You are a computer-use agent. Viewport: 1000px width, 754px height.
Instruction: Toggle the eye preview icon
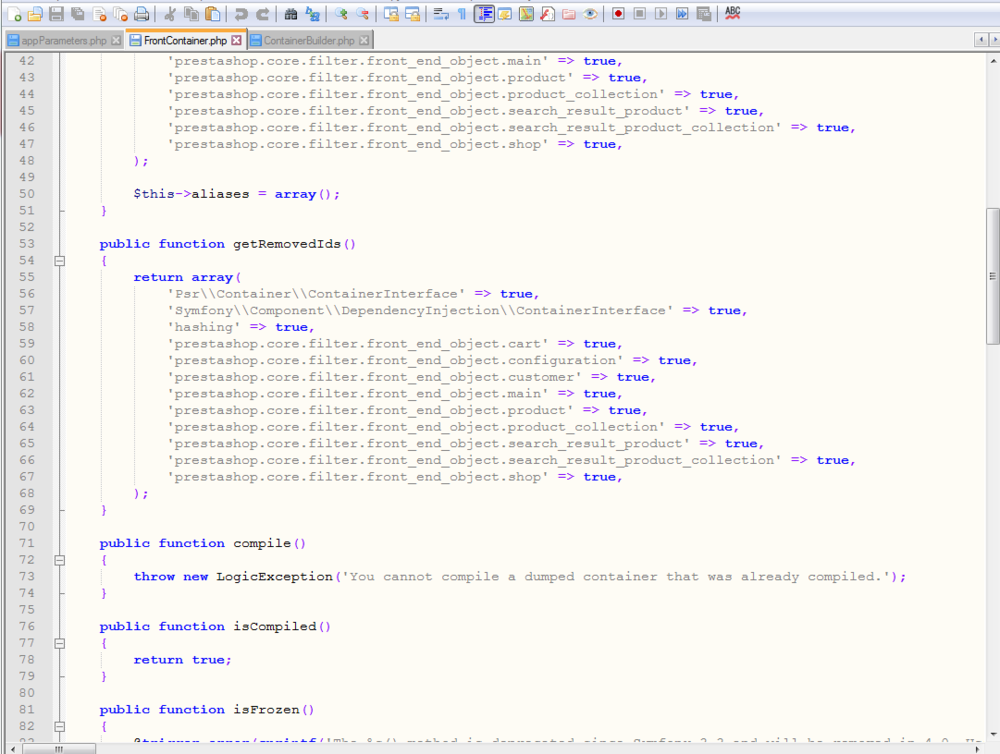tap(591, 13)
